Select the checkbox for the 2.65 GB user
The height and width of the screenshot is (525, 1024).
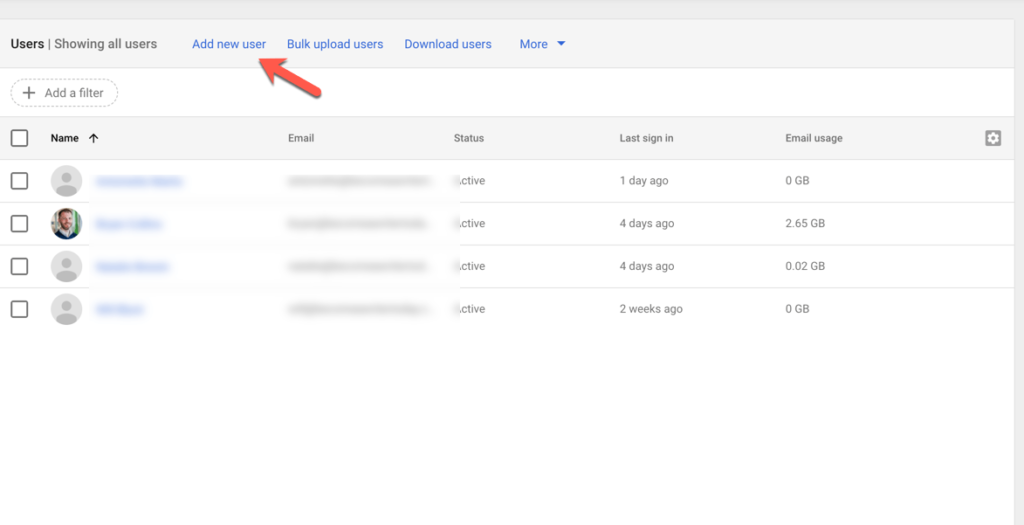(19, 224)
